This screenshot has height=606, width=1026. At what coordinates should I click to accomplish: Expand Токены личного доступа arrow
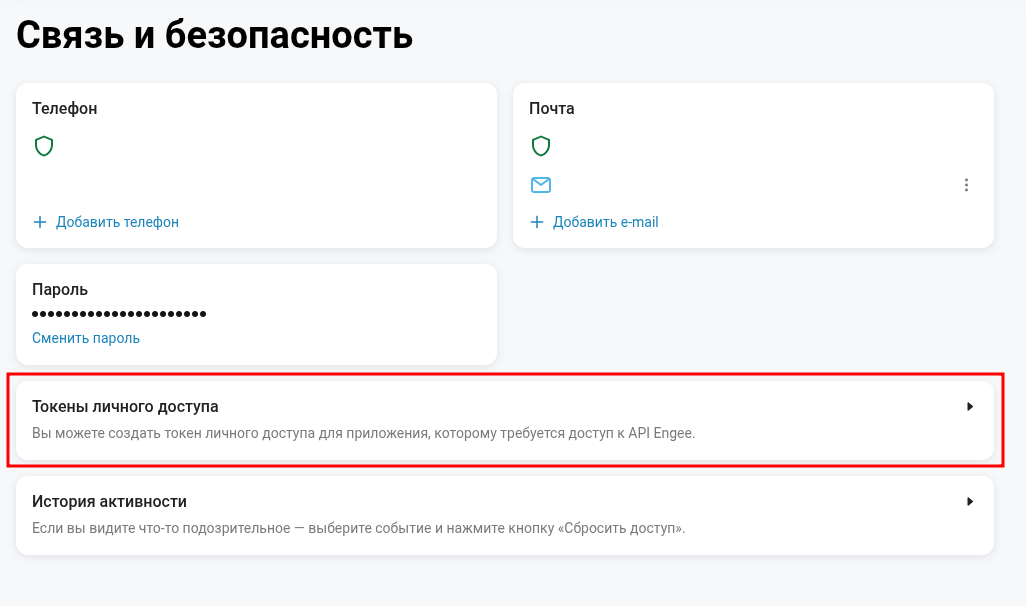pyautogui.click(x=970, y=406)
